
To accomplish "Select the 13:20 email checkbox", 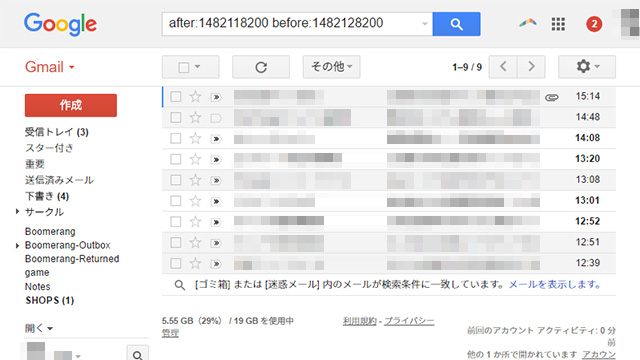I will coord(176,159).
